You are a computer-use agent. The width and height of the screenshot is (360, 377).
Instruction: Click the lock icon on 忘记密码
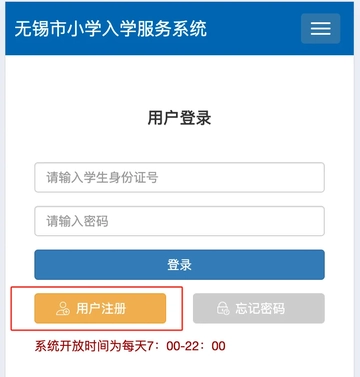223,308
